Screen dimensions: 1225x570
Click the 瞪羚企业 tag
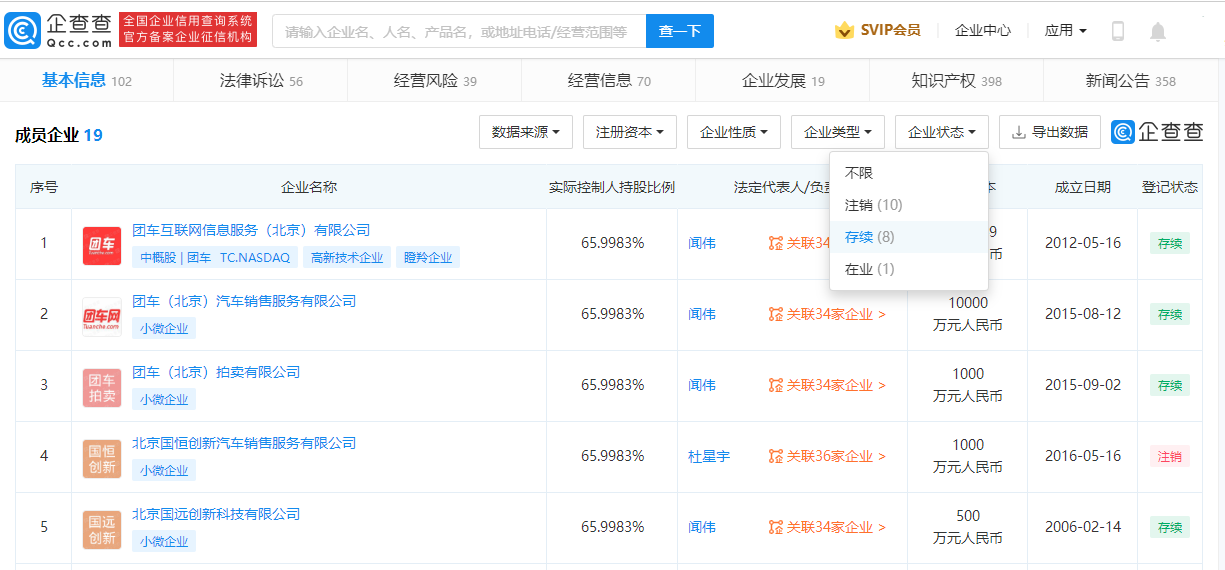(x=428, y=257)
